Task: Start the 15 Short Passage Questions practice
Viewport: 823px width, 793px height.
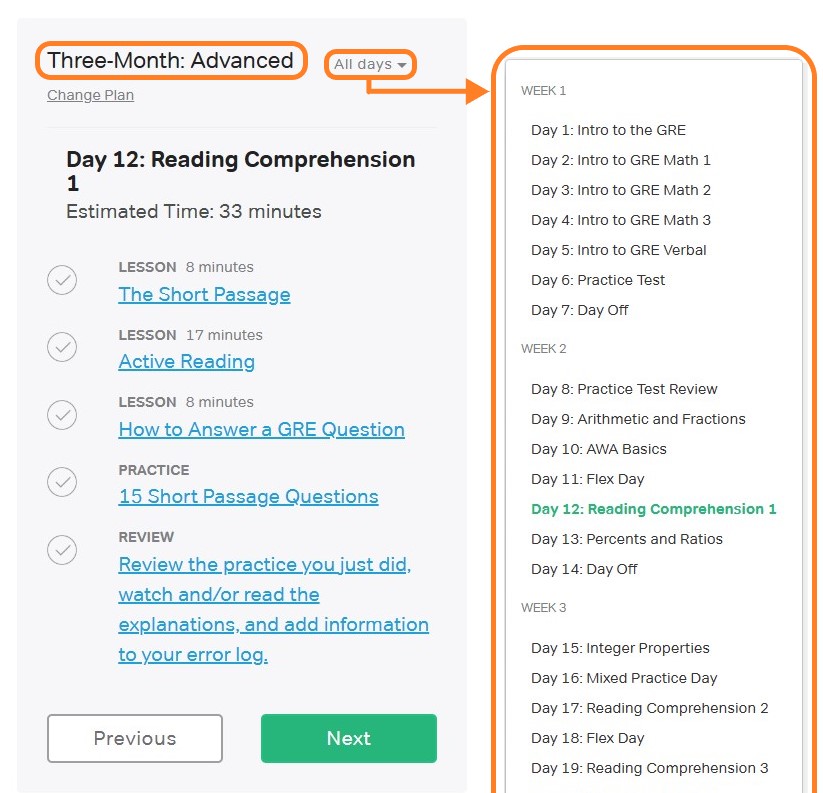Action: point(248,496)
